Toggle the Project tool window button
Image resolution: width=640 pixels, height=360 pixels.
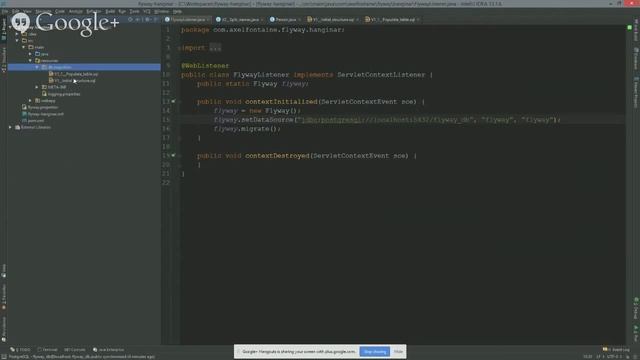click(4, 30)
